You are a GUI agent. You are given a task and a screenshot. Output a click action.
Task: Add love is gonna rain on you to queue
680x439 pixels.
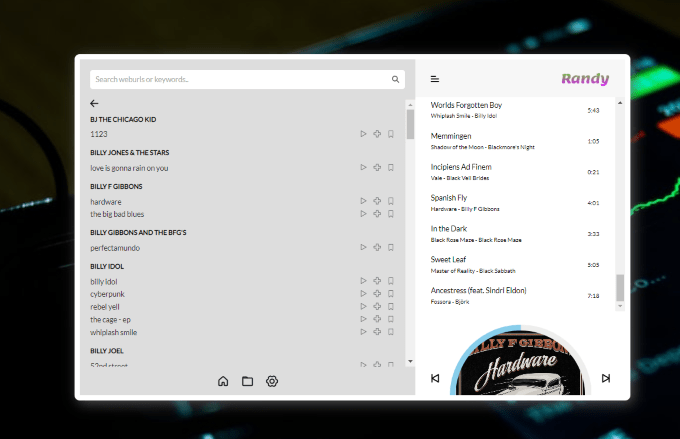click(x=377, y=167)
